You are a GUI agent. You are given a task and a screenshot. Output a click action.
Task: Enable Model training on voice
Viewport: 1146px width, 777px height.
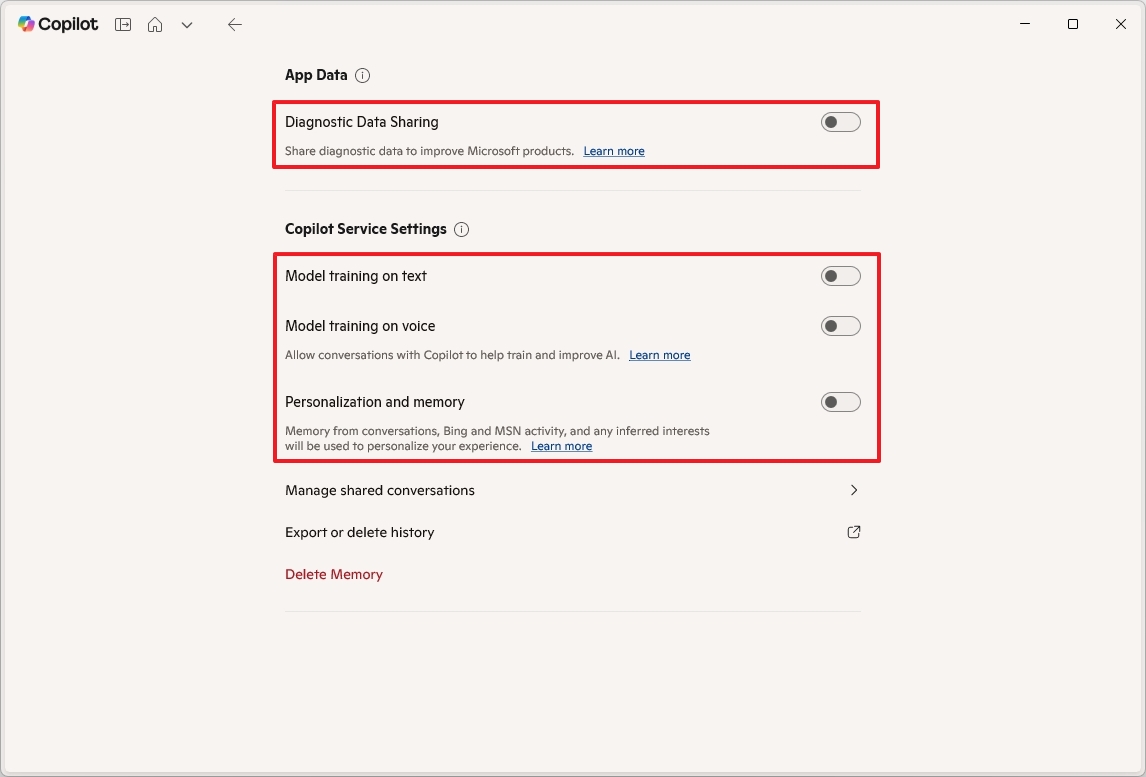(x=840, y=325)
